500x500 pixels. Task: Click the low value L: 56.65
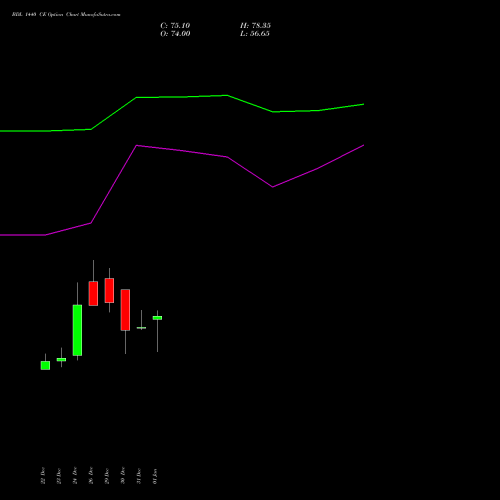pyautogui.click(x=255, y=34)
